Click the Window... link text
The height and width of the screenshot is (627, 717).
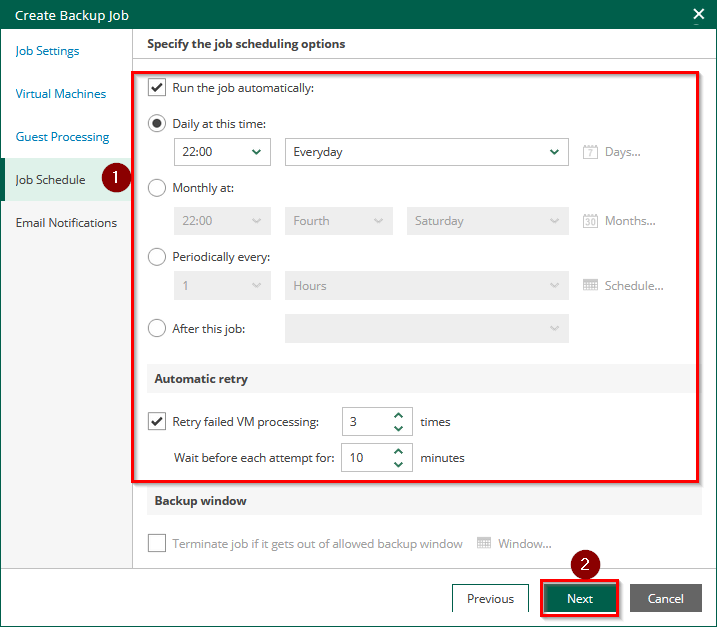click(524, 543)
